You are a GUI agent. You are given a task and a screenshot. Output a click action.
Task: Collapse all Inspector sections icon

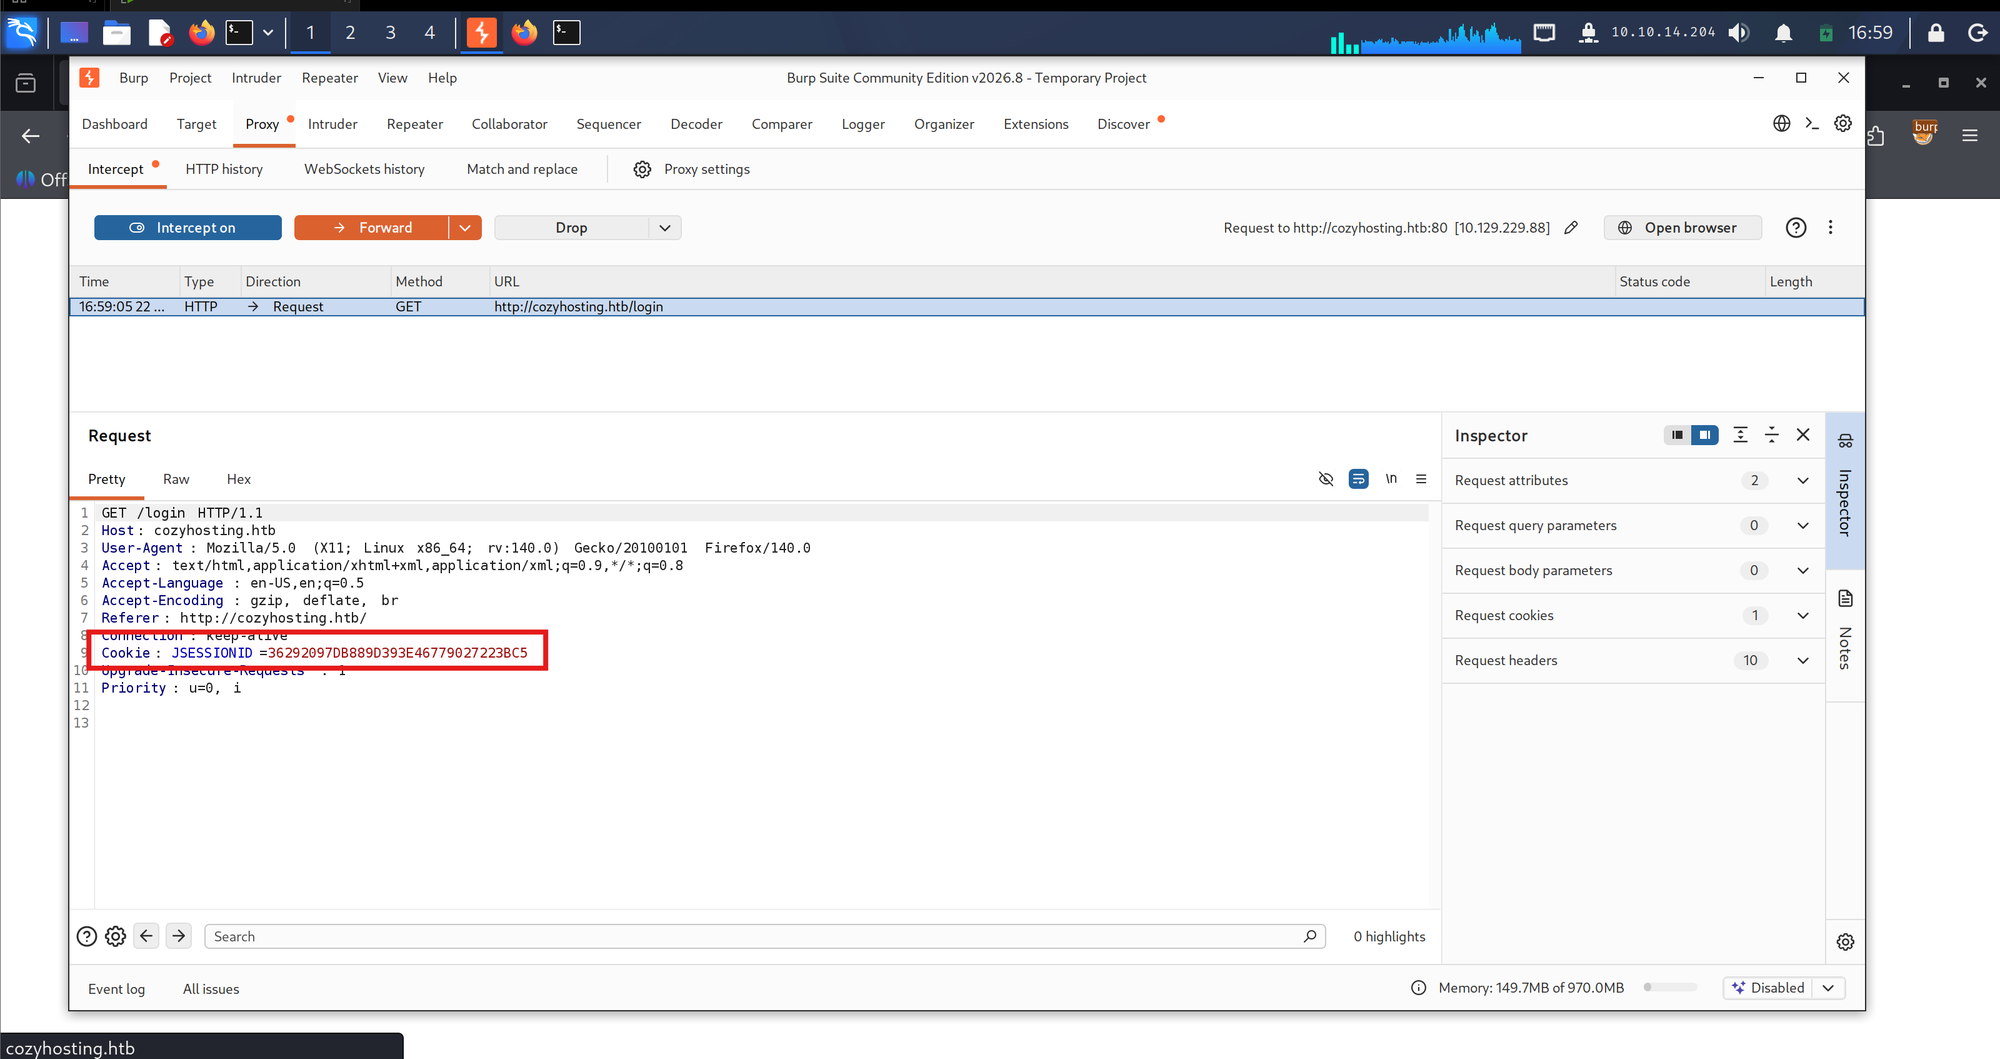click(1772, 435)
